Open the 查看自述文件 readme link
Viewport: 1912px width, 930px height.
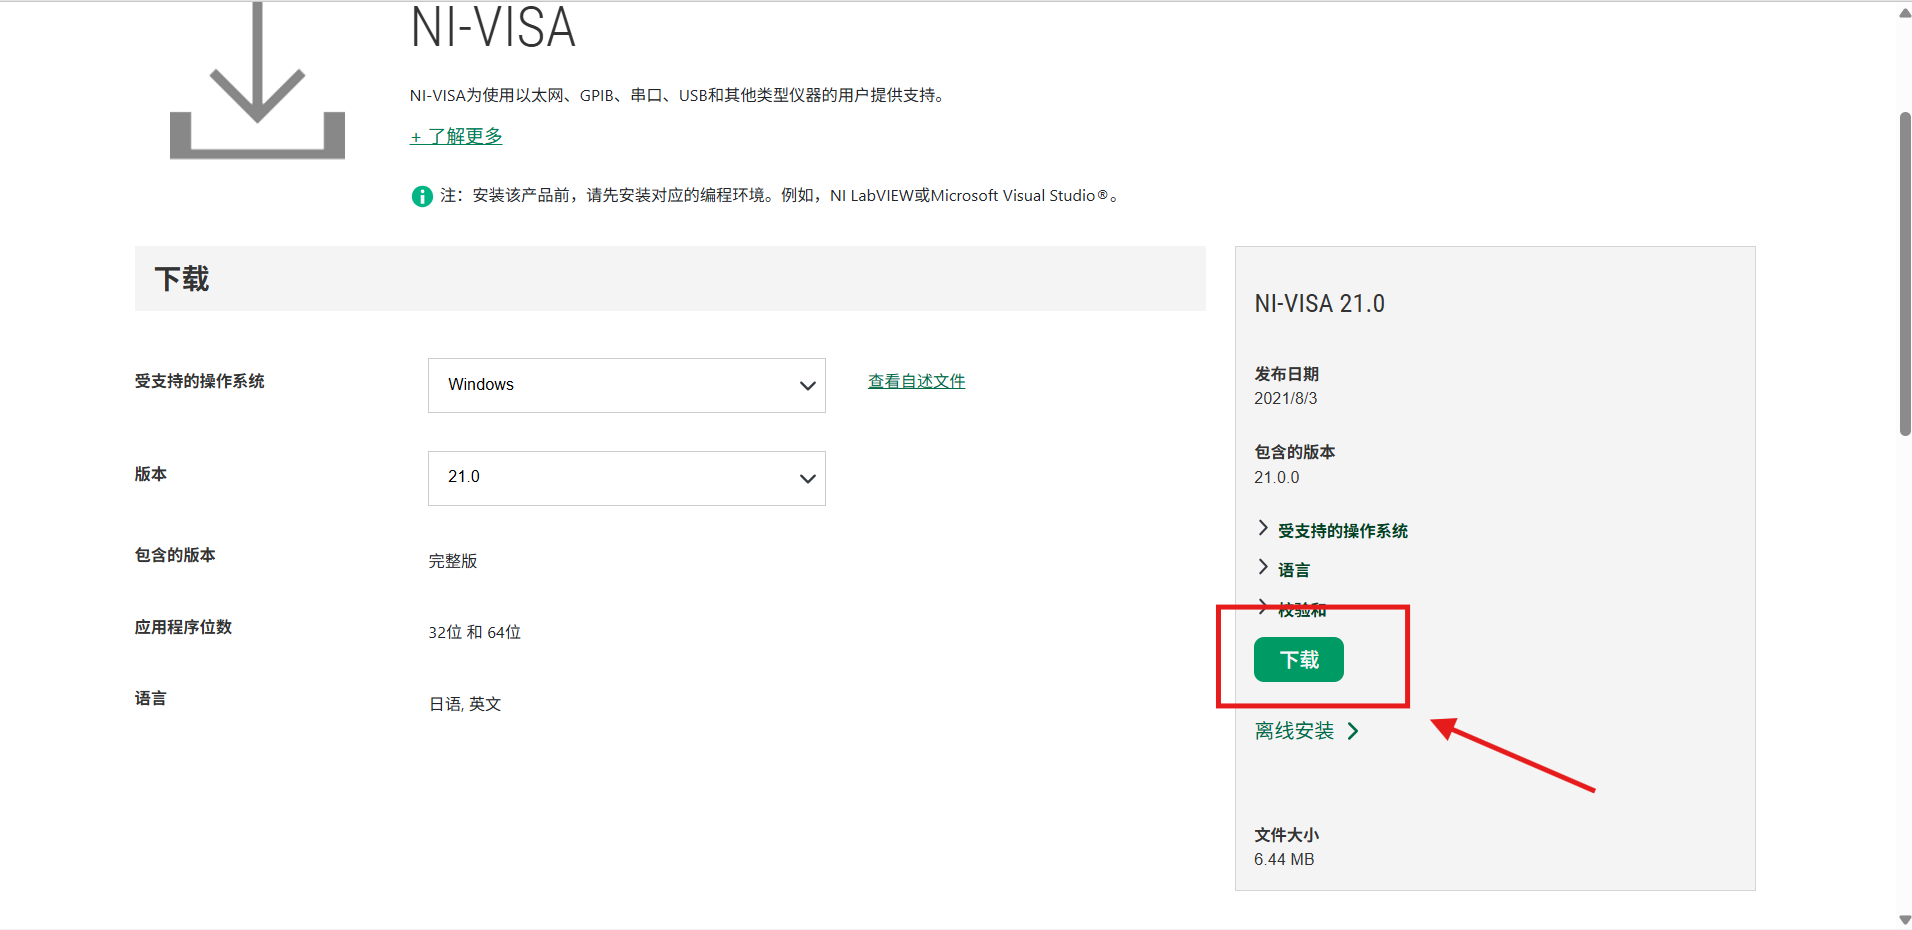point(915,381)
